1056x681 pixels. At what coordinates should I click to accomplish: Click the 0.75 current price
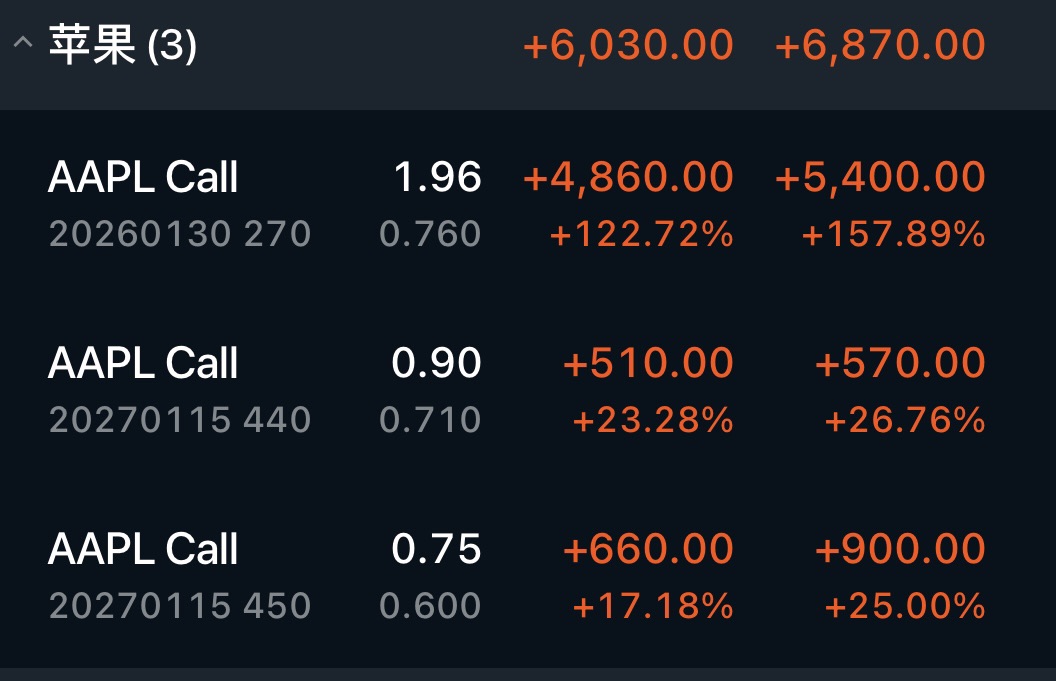coord(436,549)
